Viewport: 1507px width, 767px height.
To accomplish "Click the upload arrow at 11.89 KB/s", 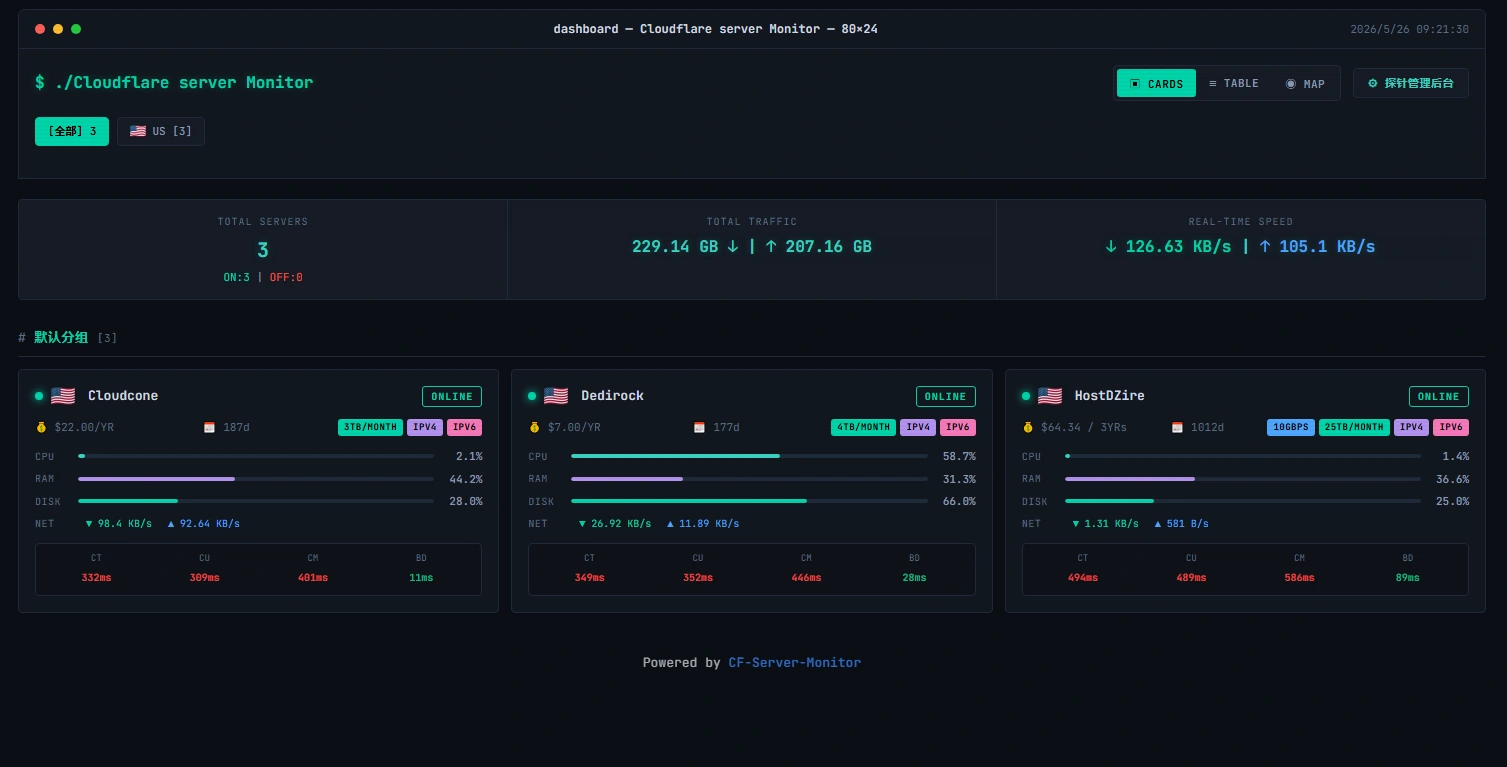I will [x=671, y=524].
